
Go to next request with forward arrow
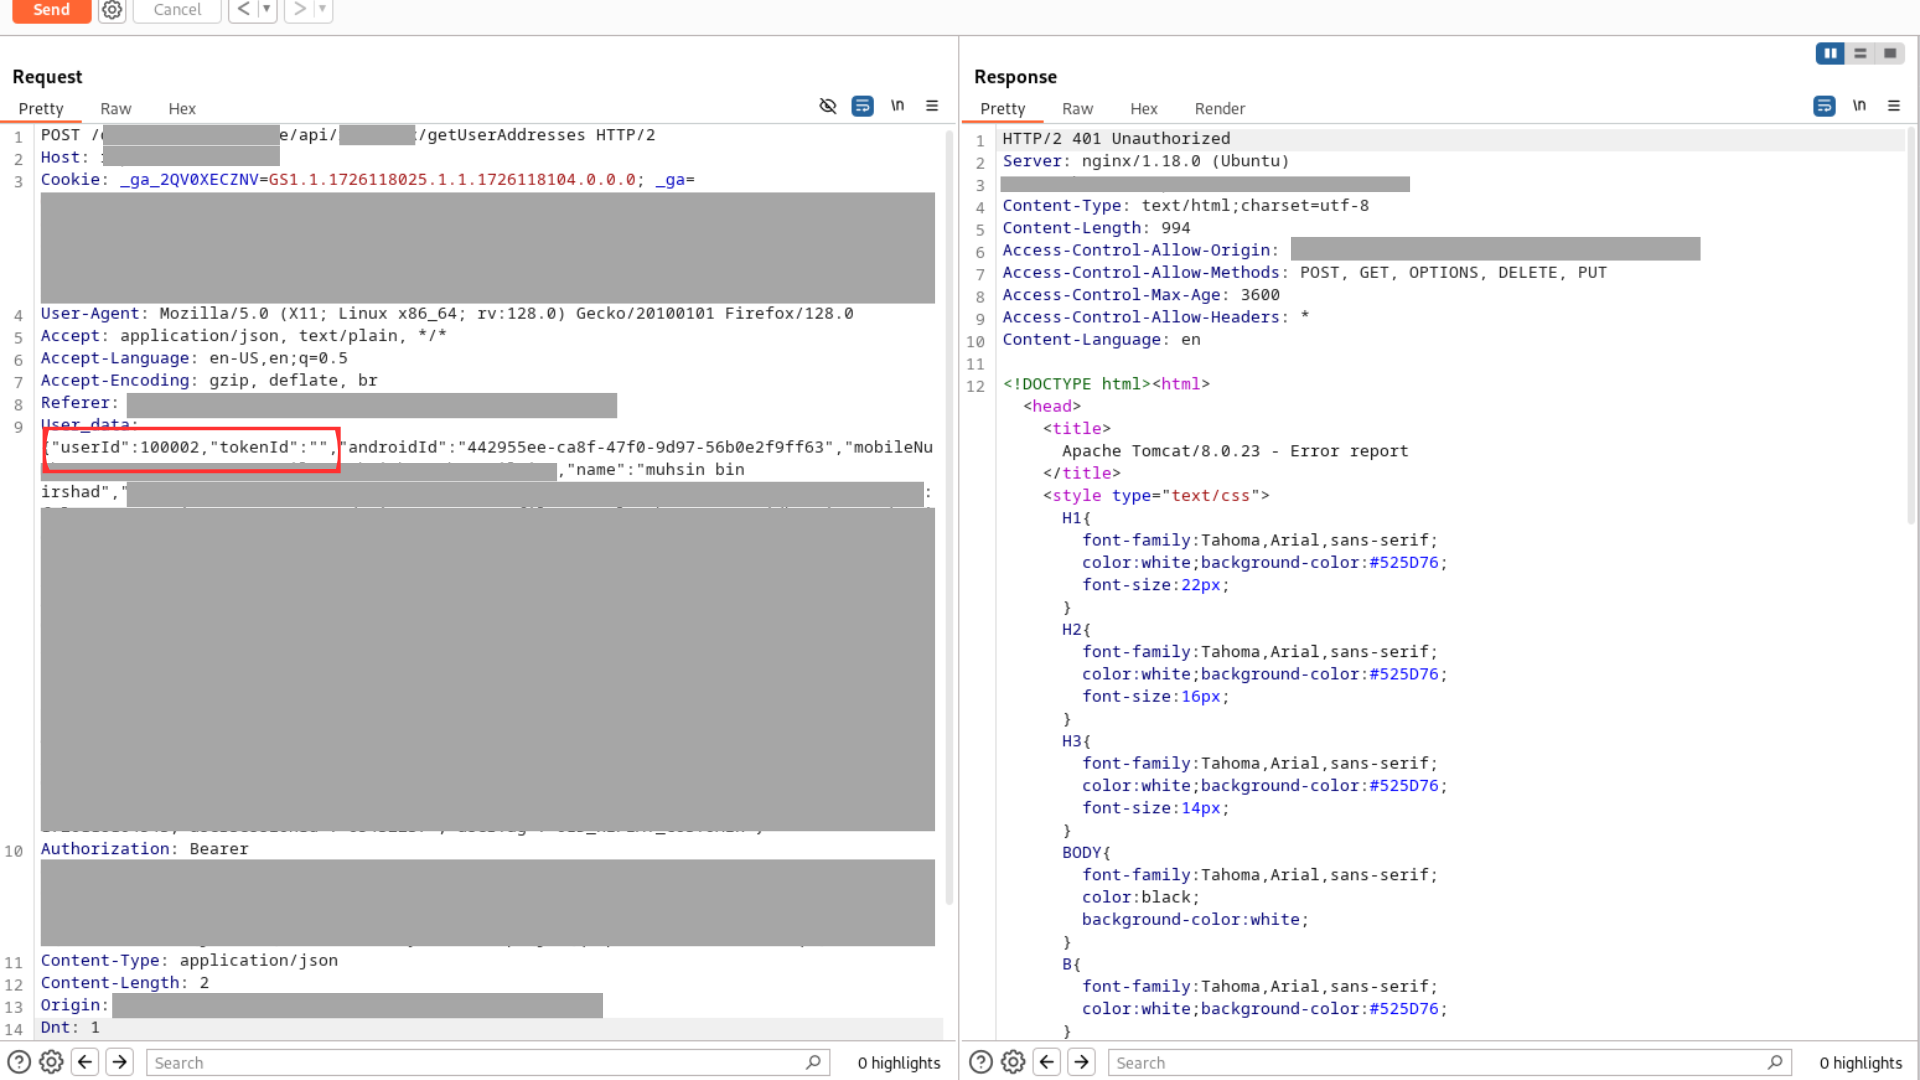299,9
